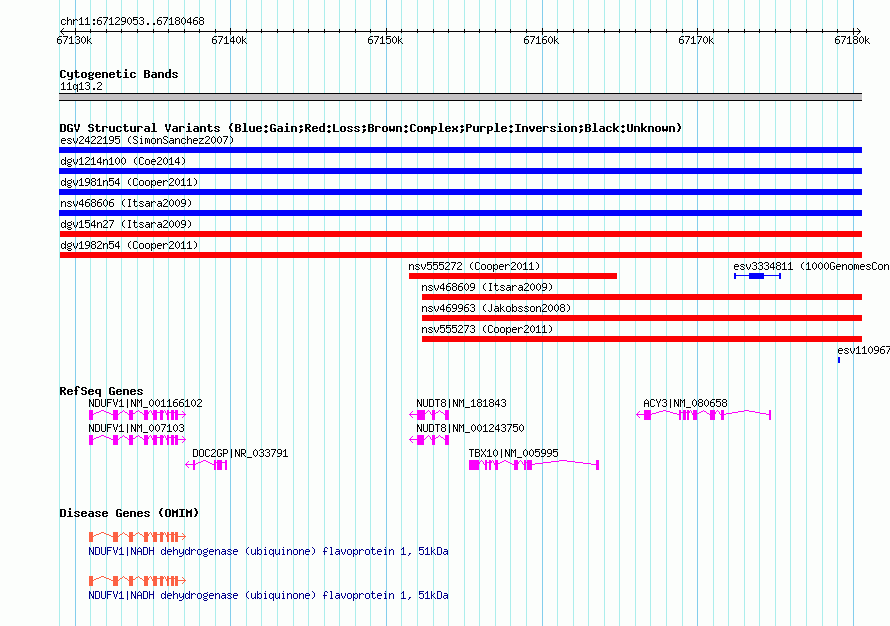Select the nsv468606 Itsara2009 blue bar
The image size is (890, 626).
pyautogui.click(x=460, y=213)
